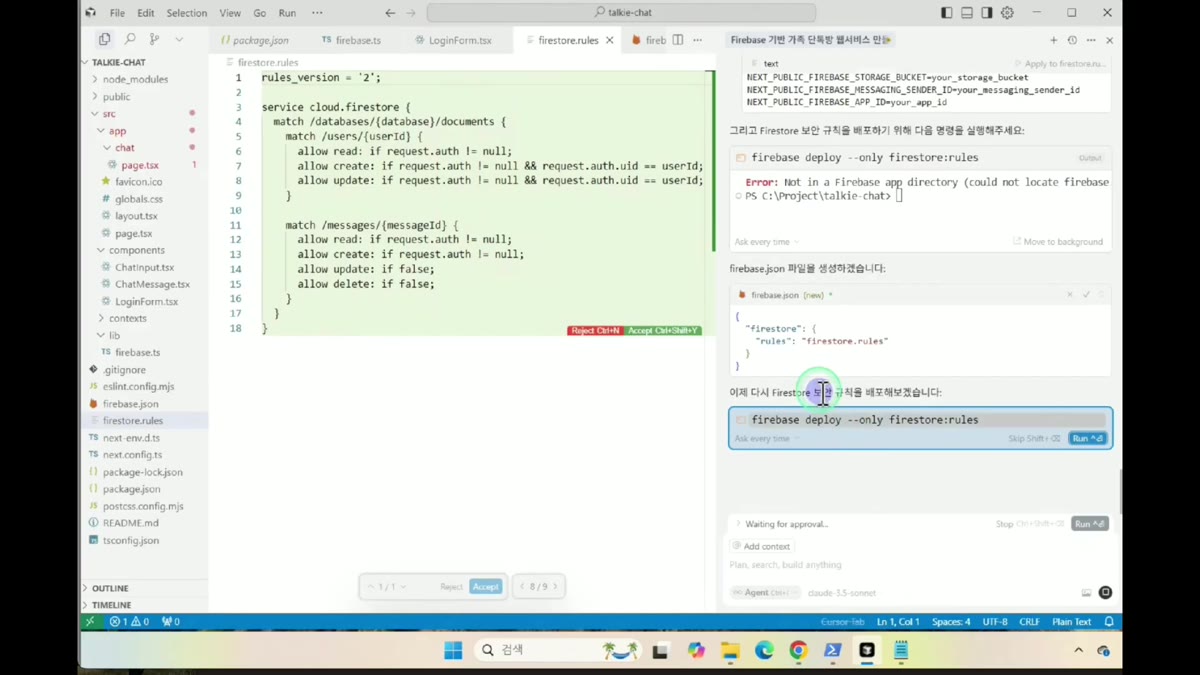Viewport: 1200px width, 675px height.
Task: Open remote window indicator in status bar
Action: tap(90, 621)
